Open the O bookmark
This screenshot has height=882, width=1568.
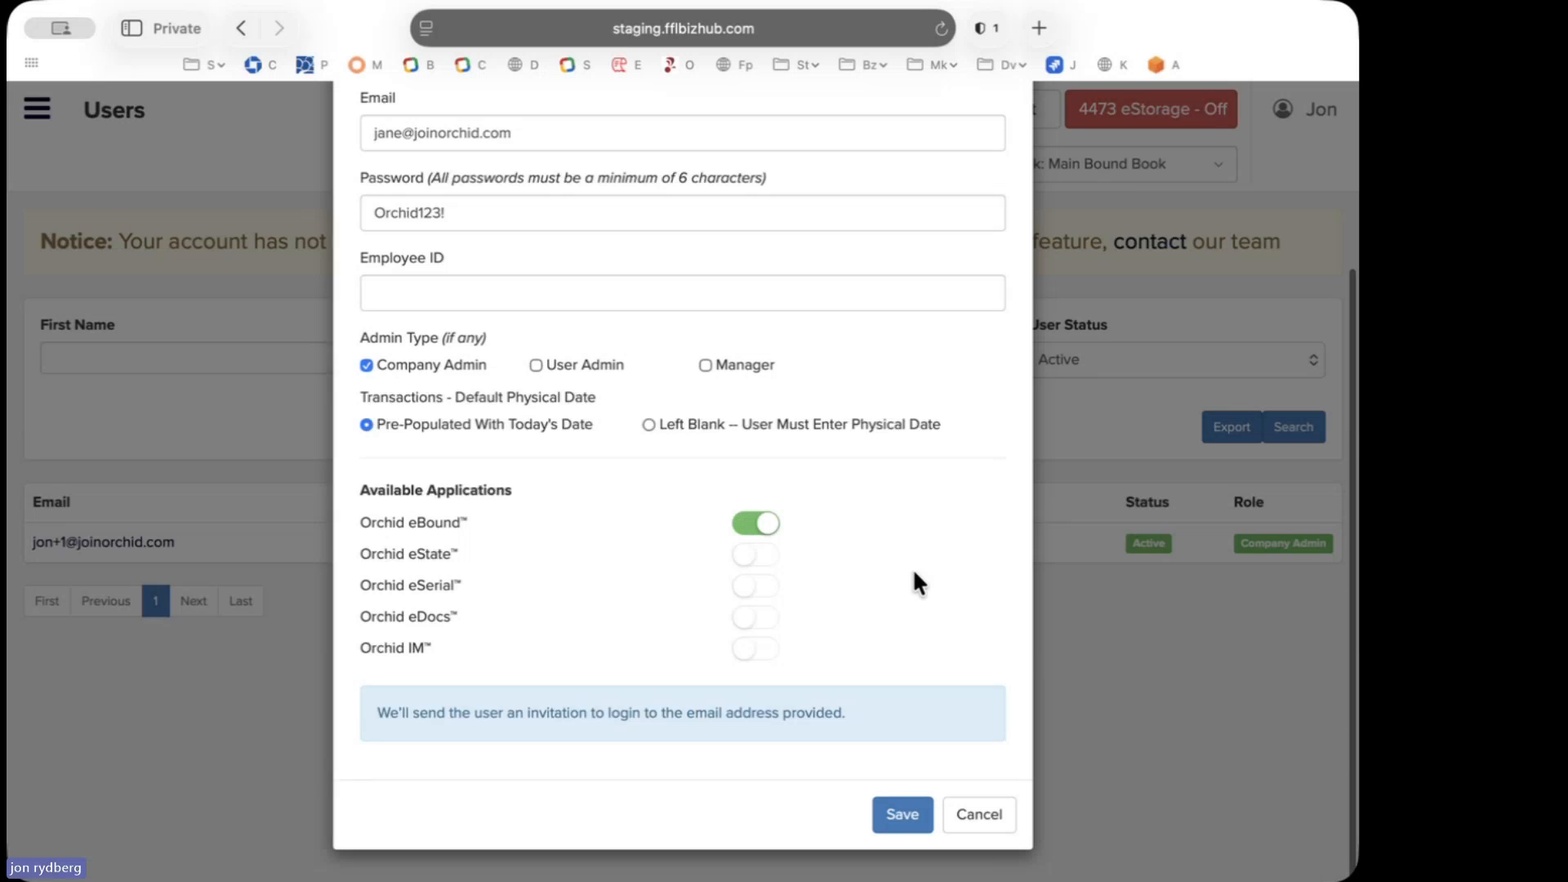click(679, 65)
